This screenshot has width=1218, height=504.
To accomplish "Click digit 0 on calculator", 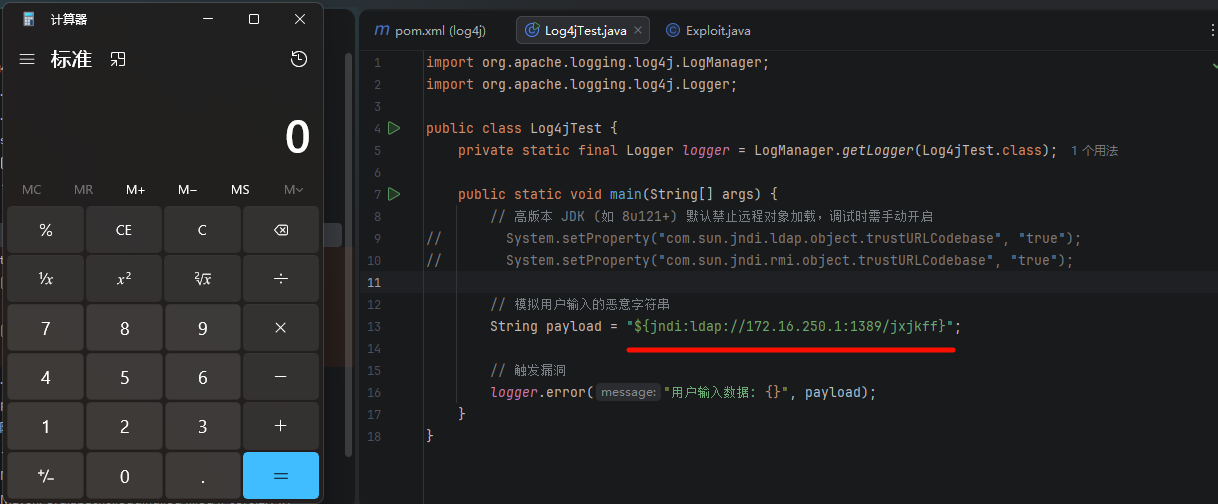I will coord(124,476).
